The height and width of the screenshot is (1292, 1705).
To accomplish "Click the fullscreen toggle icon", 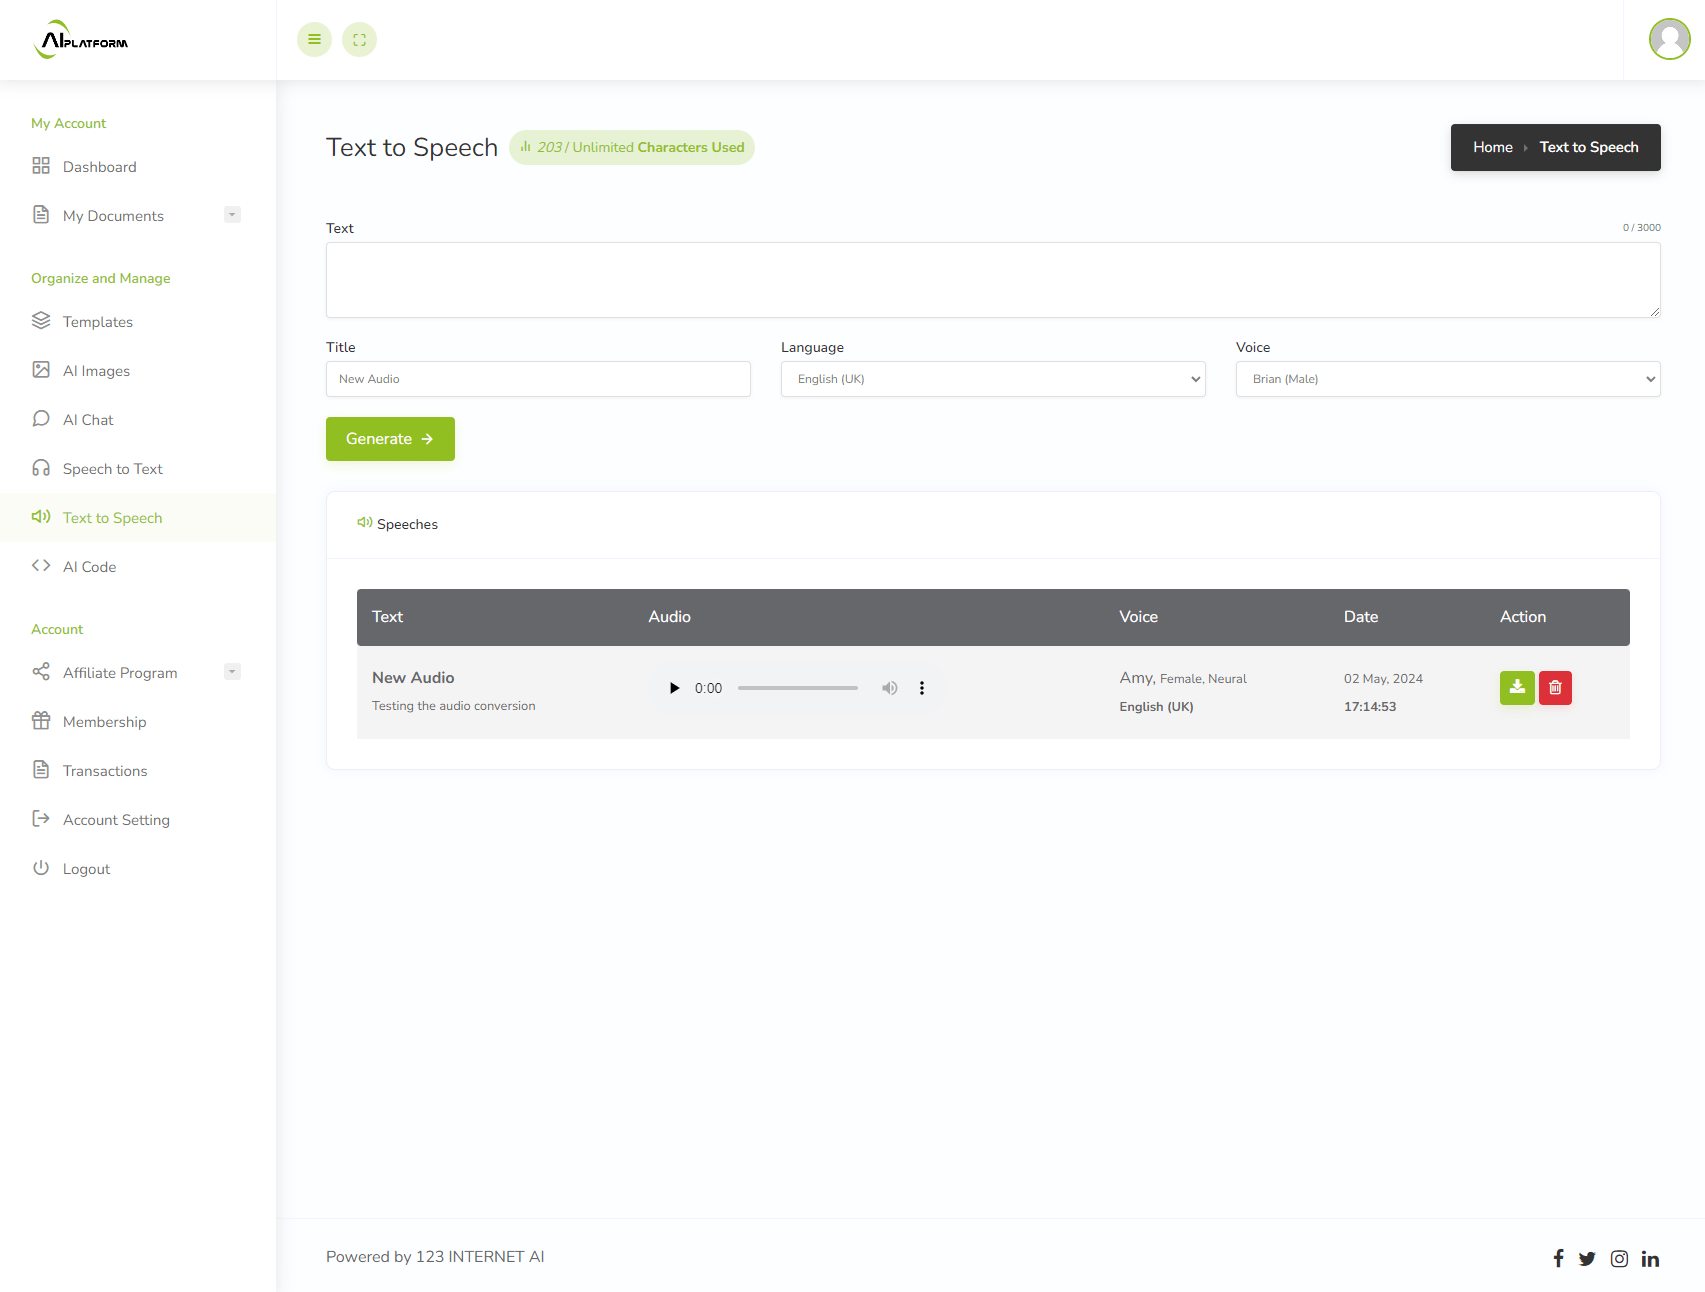I will (x=359, y=40).
